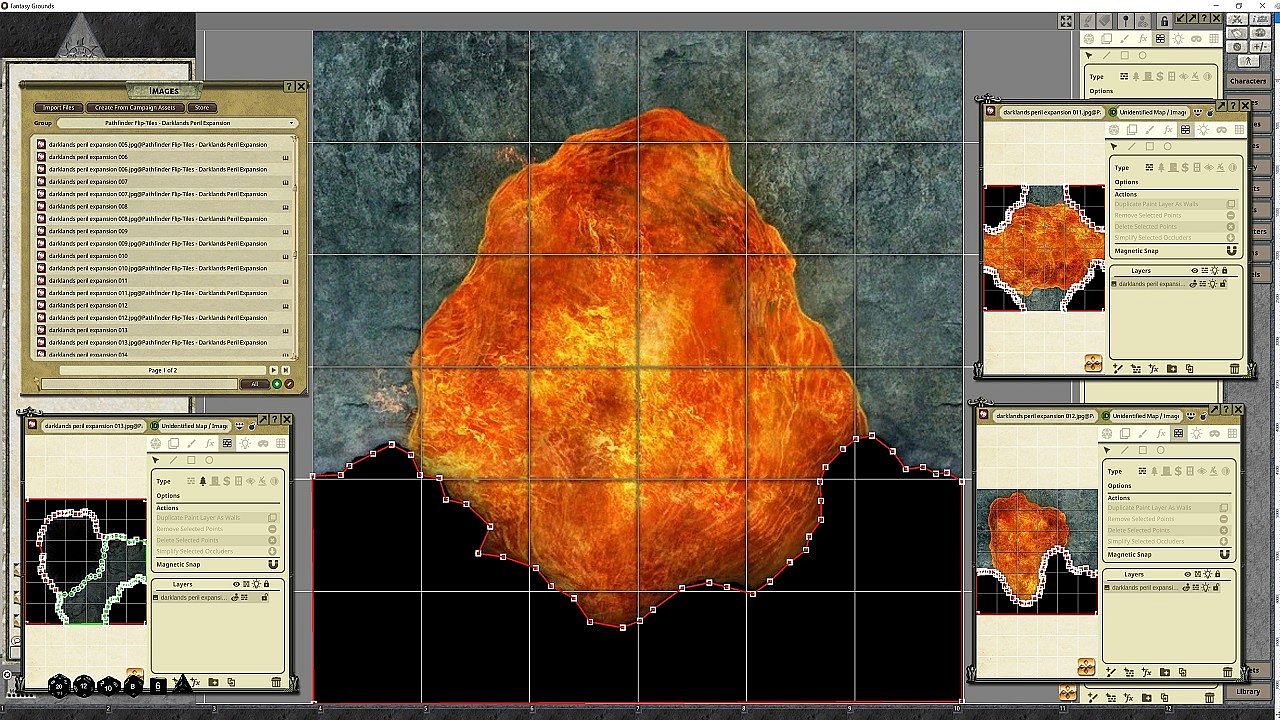Select the FX tool in 011 window toolbar
Image resolution: width=1280 pixels, height=720 pixels.
pyautogui.click(x=1167, y=130)
